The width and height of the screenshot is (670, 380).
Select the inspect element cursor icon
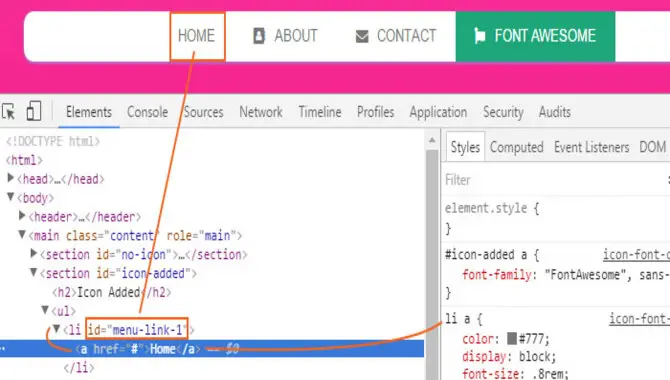pyautogui.click(x=9, y=112)
